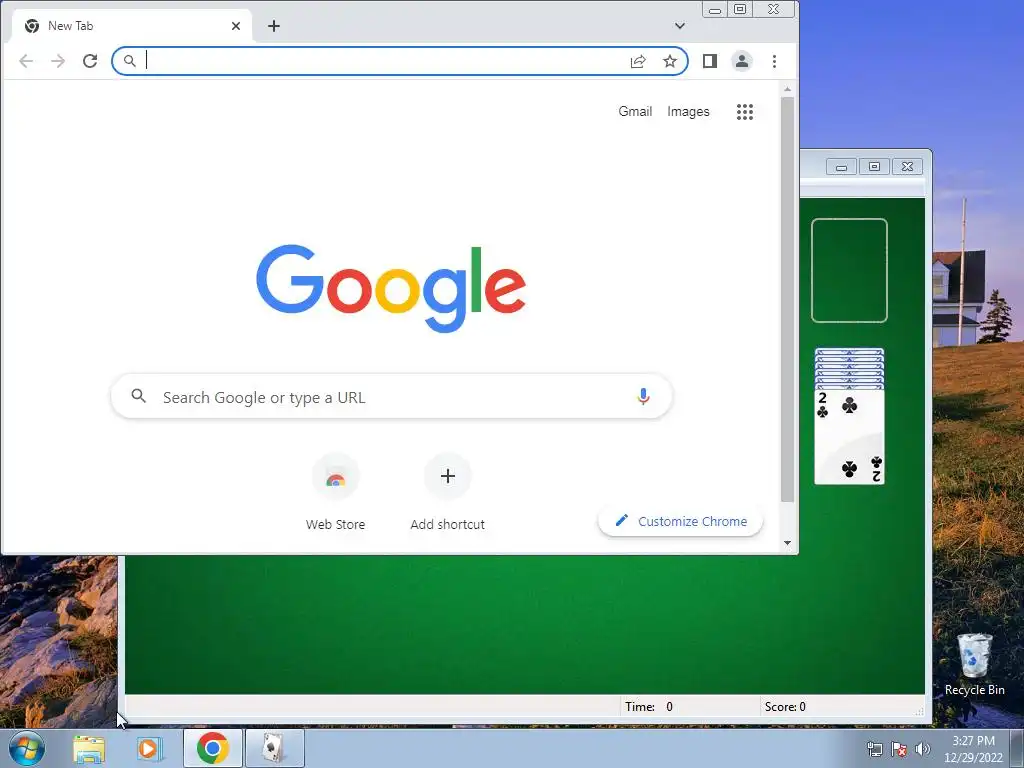Close the New Tab tab

[236, 26]
